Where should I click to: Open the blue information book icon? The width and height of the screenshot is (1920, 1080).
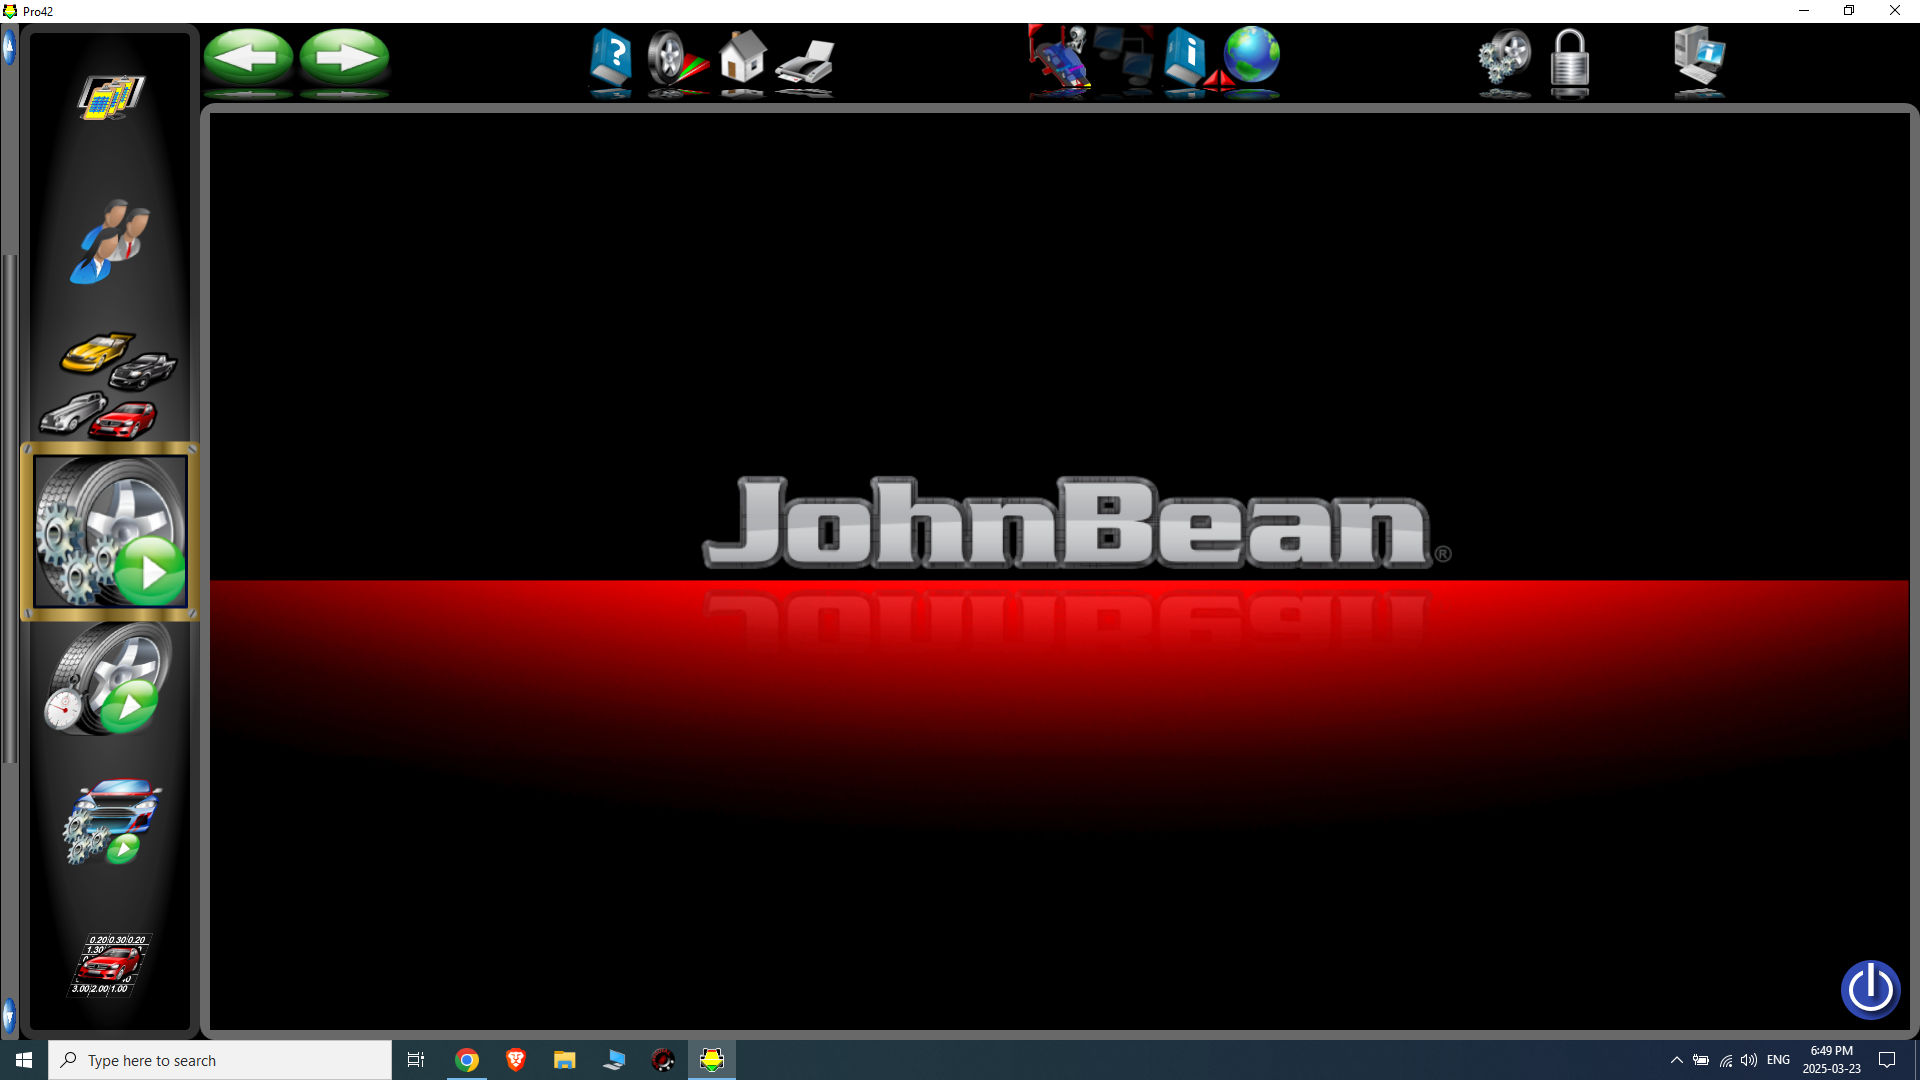[x=1186, y=58]
